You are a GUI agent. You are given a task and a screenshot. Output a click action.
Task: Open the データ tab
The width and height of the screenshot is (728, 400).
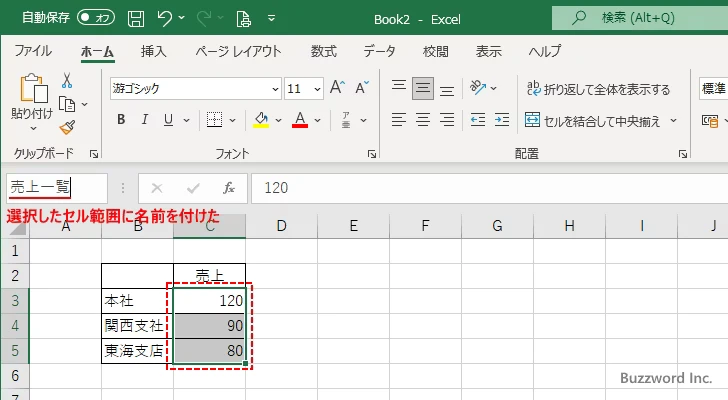pos(379,51)
